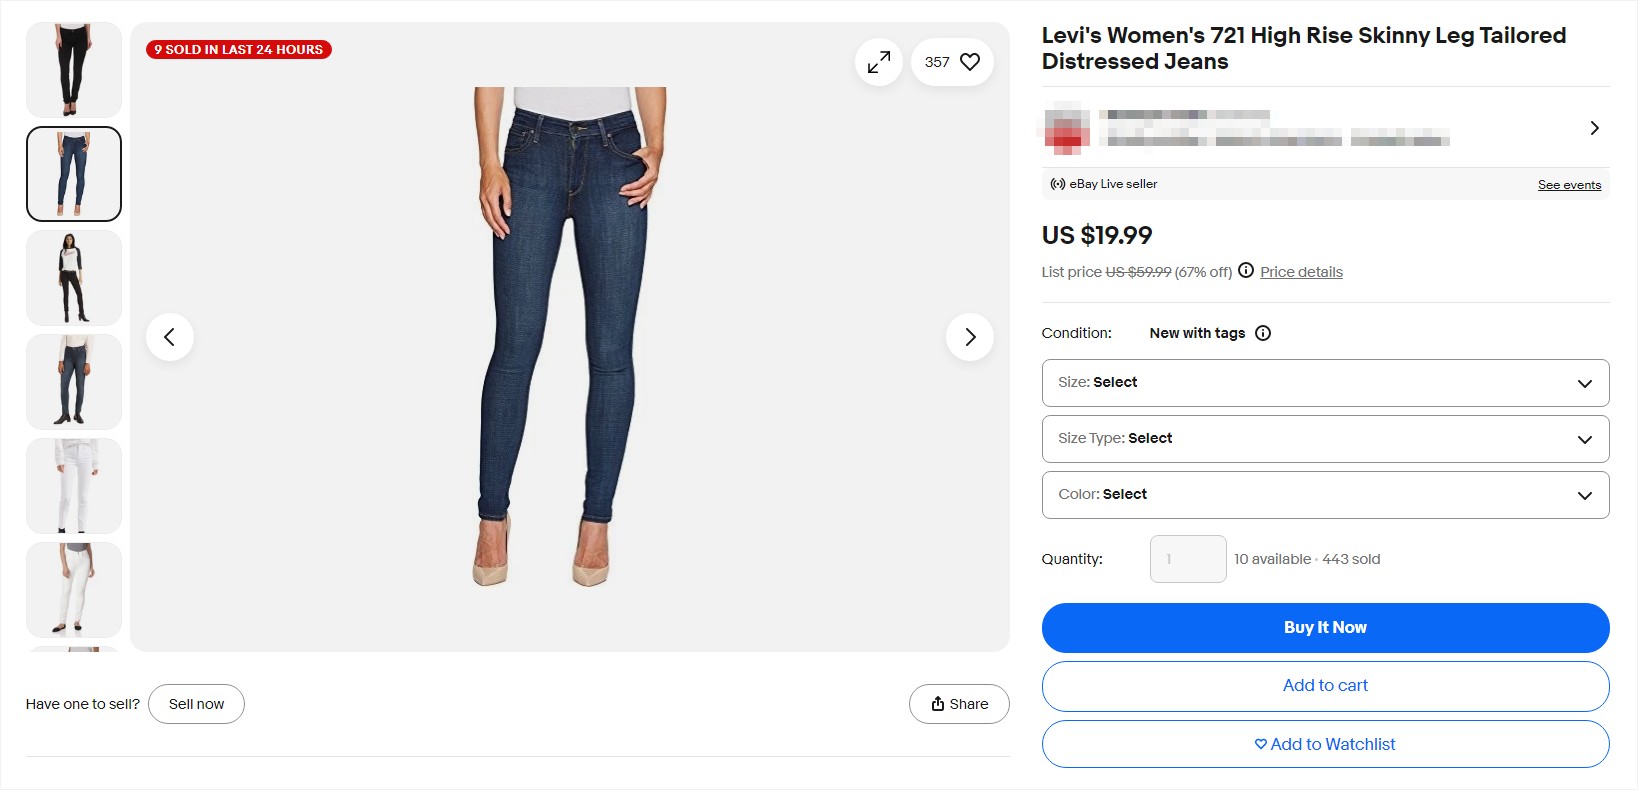This screenshot has height=790, width=1638.
Task: Open the Share dialog for this listing
Action: [x=957, y=703]
